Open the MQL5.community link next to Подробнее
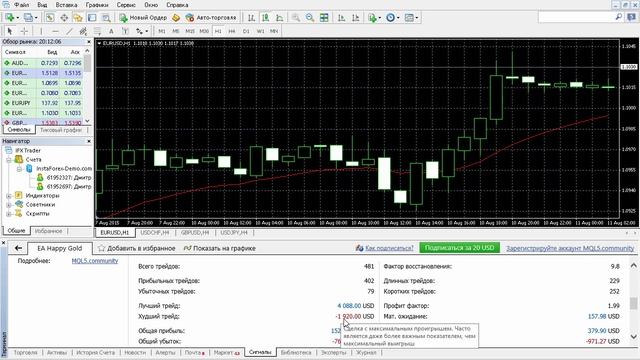 pos(95,261)
